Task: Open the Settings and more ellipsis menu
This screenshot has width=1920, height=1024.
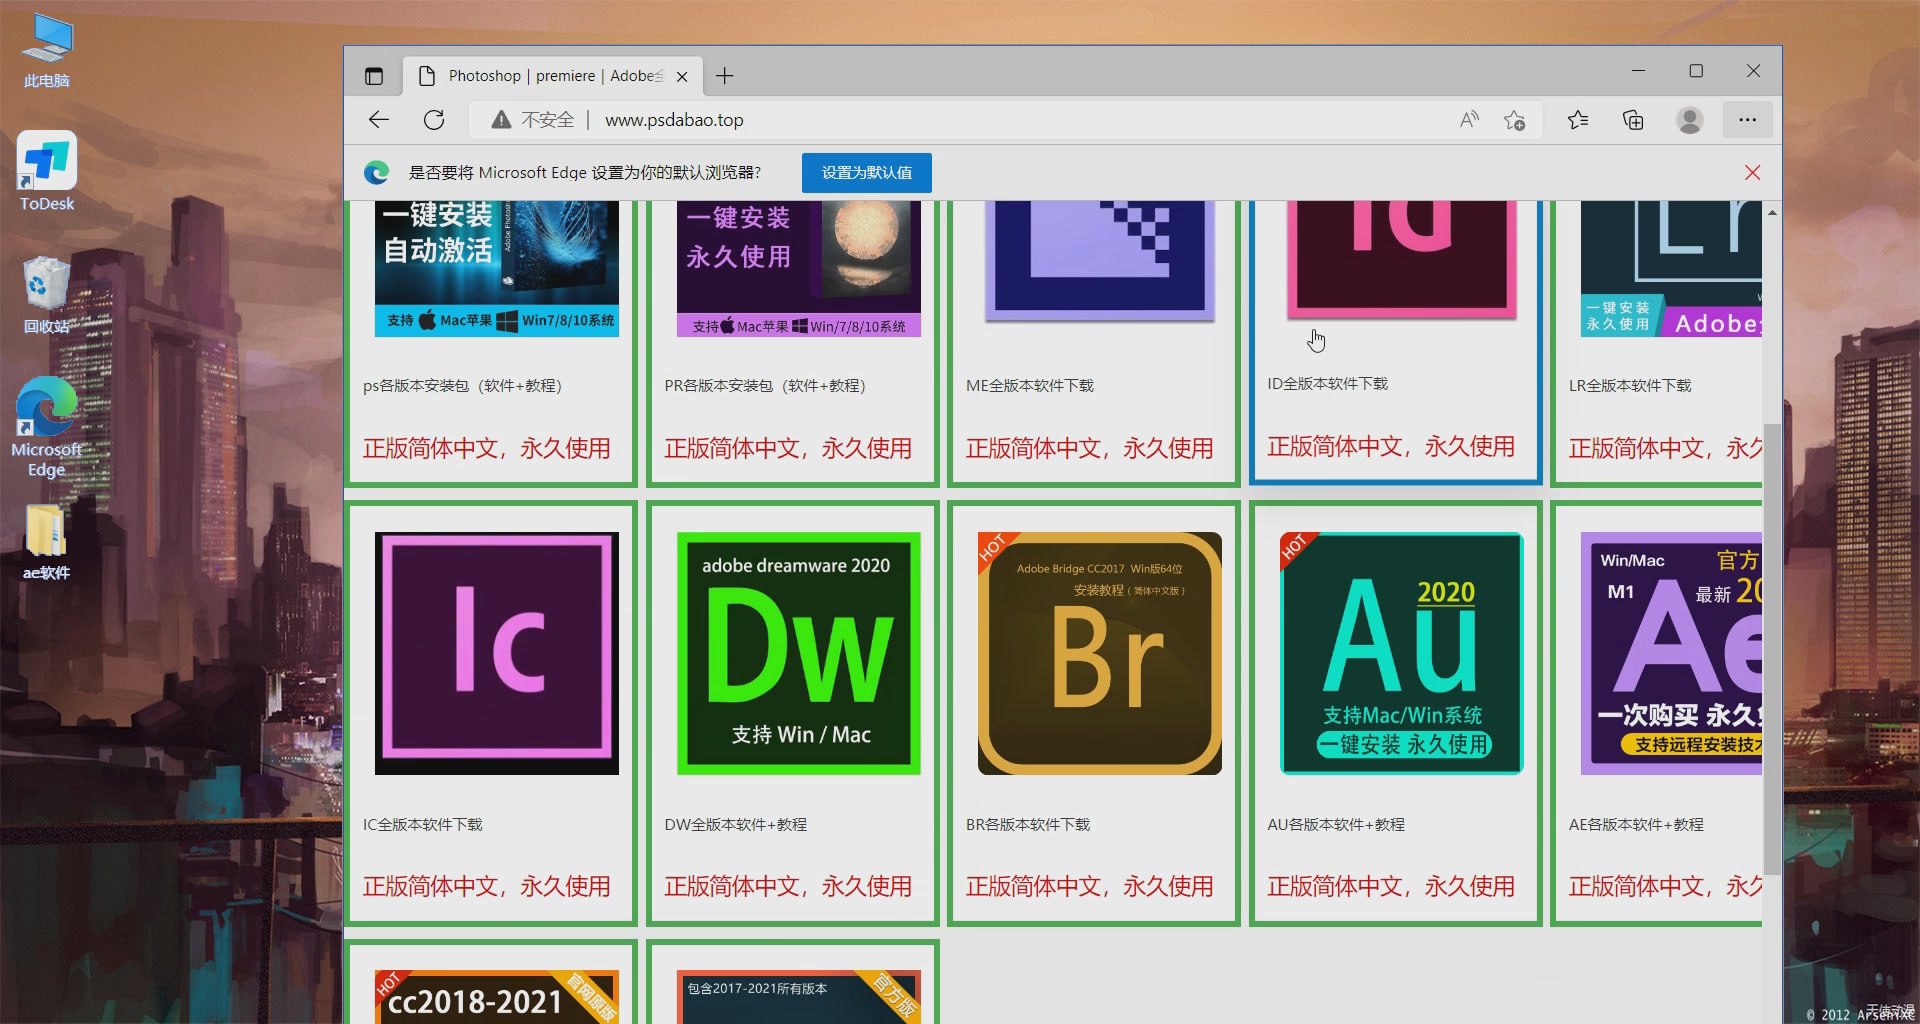Action: click(1747, 120)
